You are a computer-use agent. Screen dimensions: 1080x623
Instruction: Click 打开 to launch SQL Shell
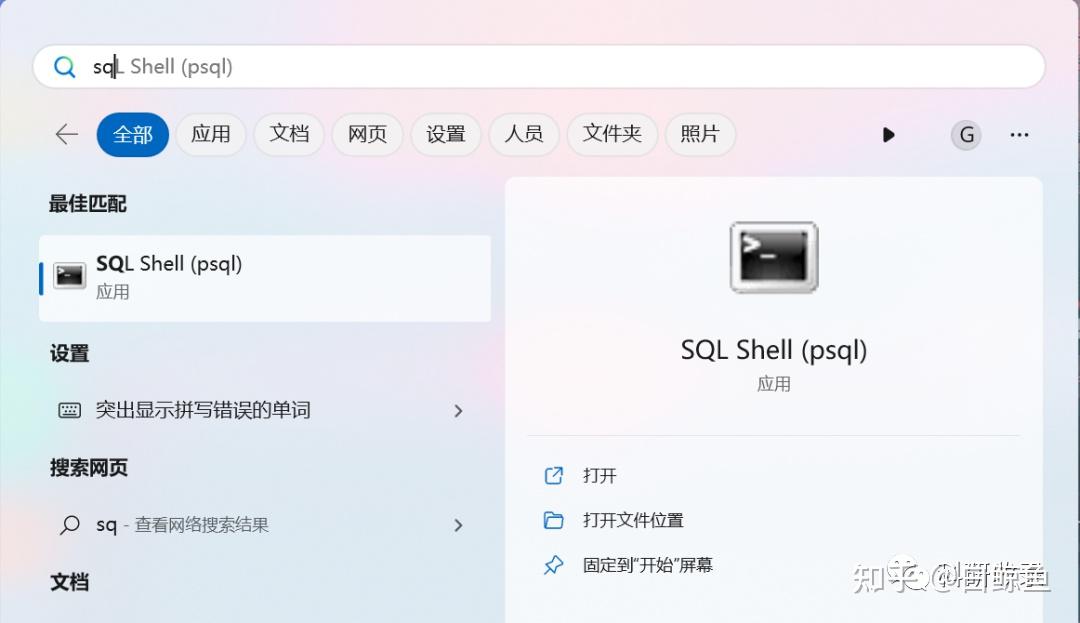pyautogui.click(x=600, y=476)
